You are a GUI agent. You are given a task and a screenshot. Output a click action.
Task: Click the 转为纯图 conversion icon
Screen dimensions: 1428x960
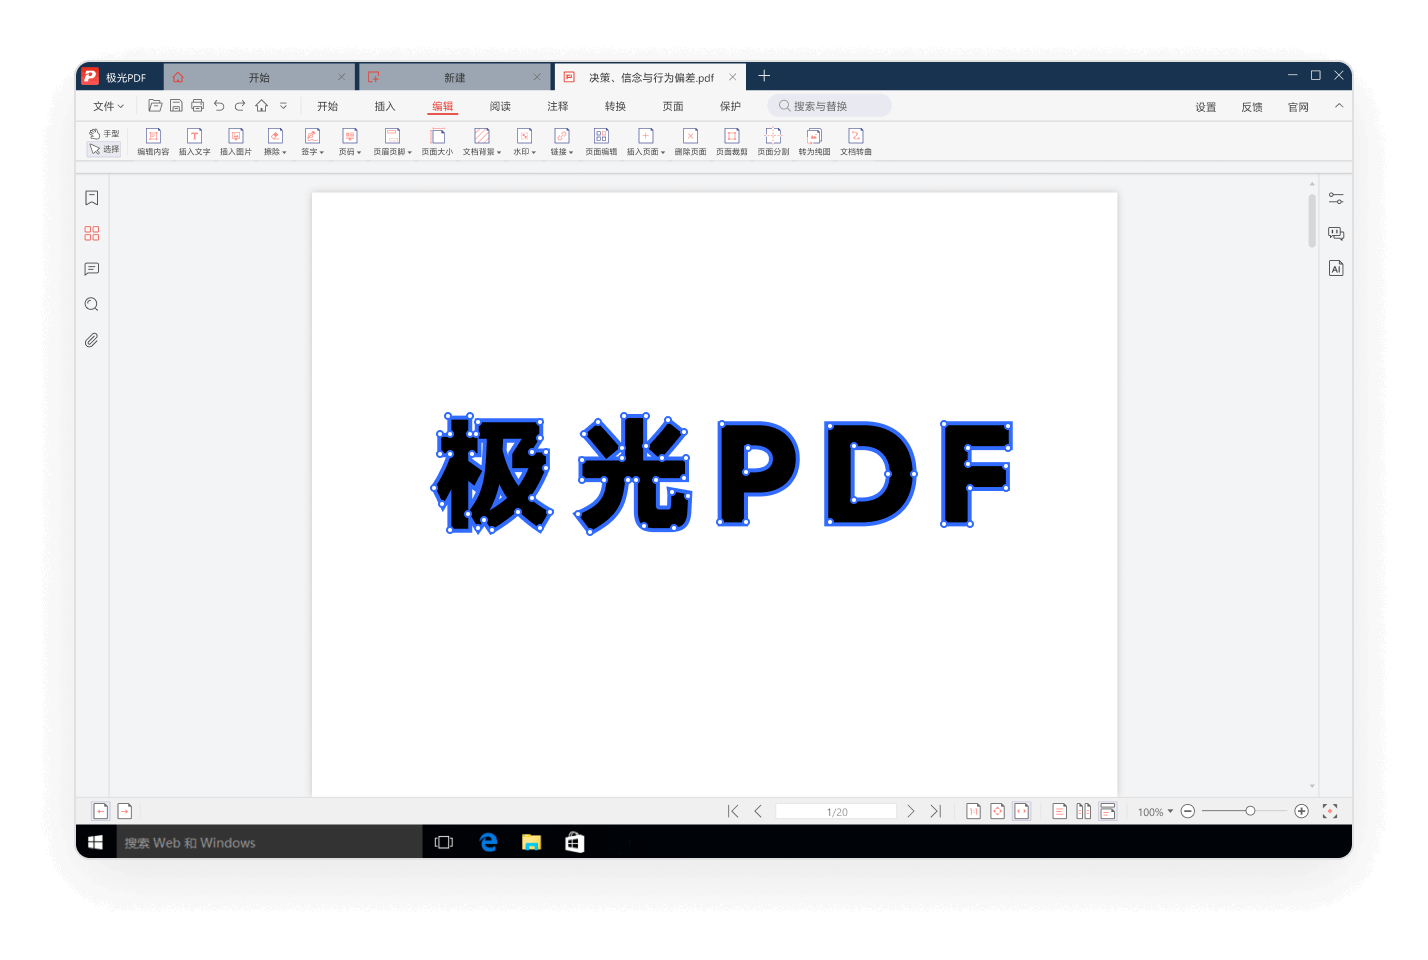(x=813, y=141)
